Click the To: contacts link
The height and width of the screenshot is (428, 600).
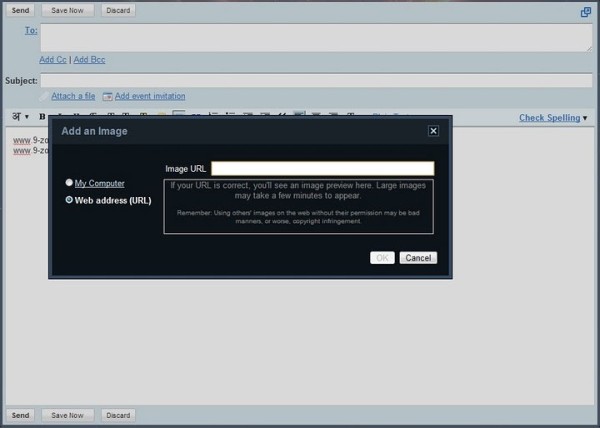pos(30,31)
